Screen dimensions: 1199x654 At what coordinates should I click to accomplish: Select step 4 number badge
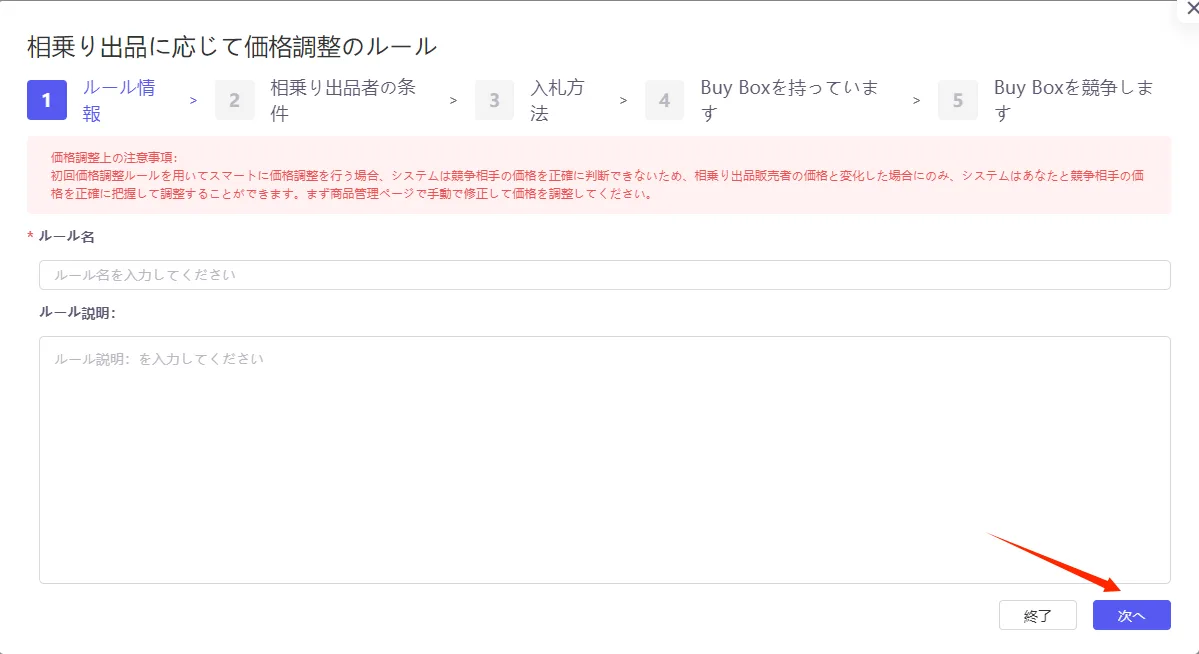[664, 100]
